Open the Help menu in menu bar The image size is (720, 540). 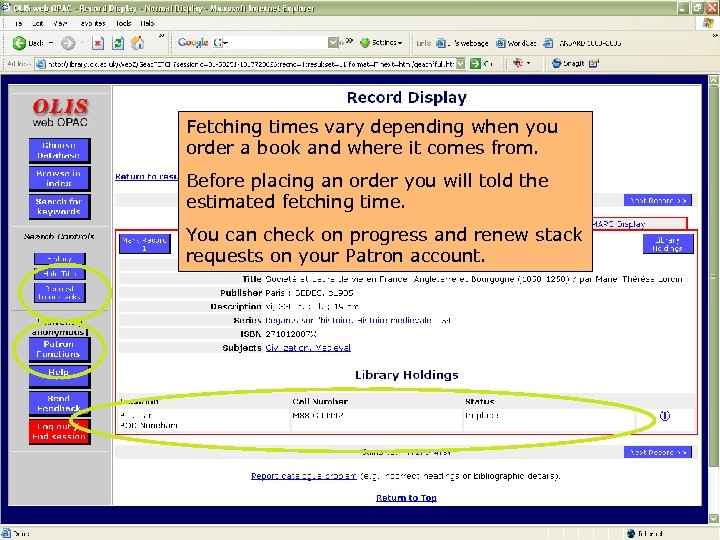coord(147,23)
